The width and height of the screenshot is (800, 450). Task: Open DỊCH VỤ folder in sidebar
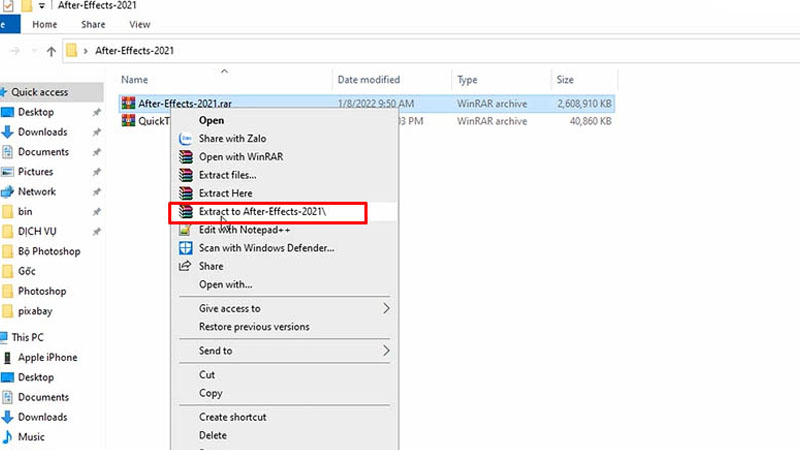(37, 232)
